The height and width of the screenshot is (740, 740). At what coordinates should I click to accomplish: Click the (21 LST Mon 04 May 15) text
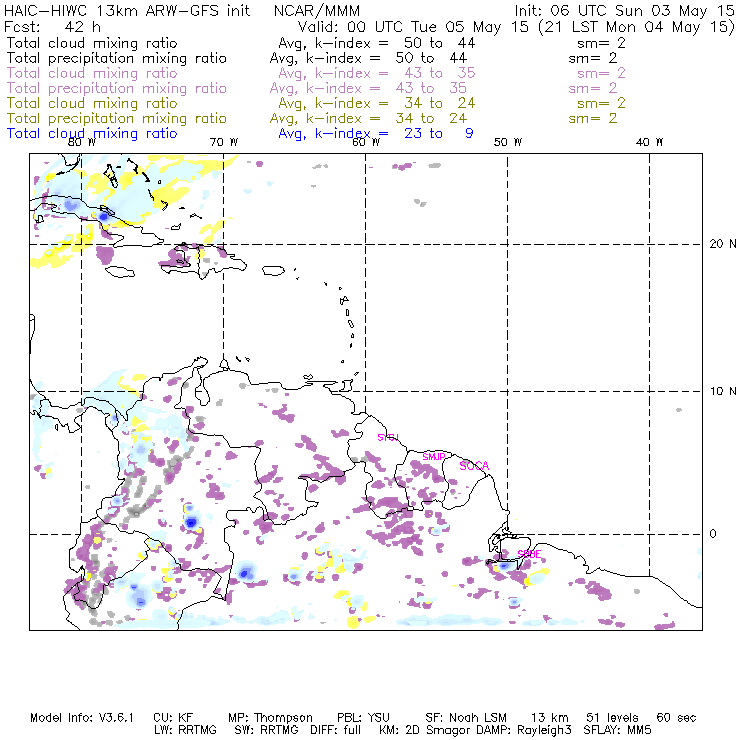(637, 27)
